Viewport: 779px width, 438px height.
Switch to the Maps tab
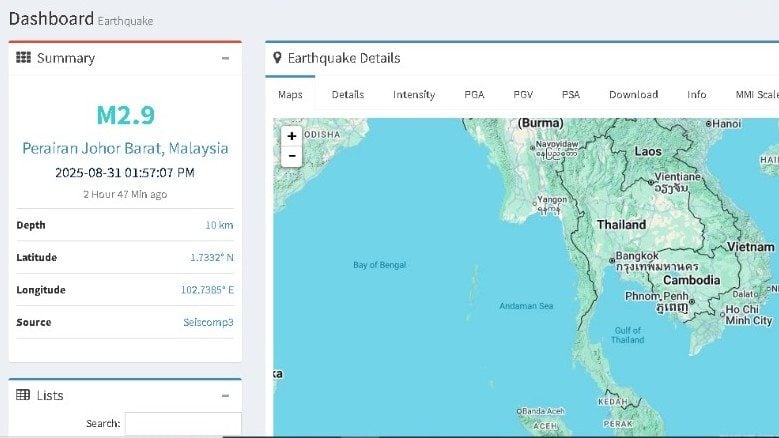point(290,95)
